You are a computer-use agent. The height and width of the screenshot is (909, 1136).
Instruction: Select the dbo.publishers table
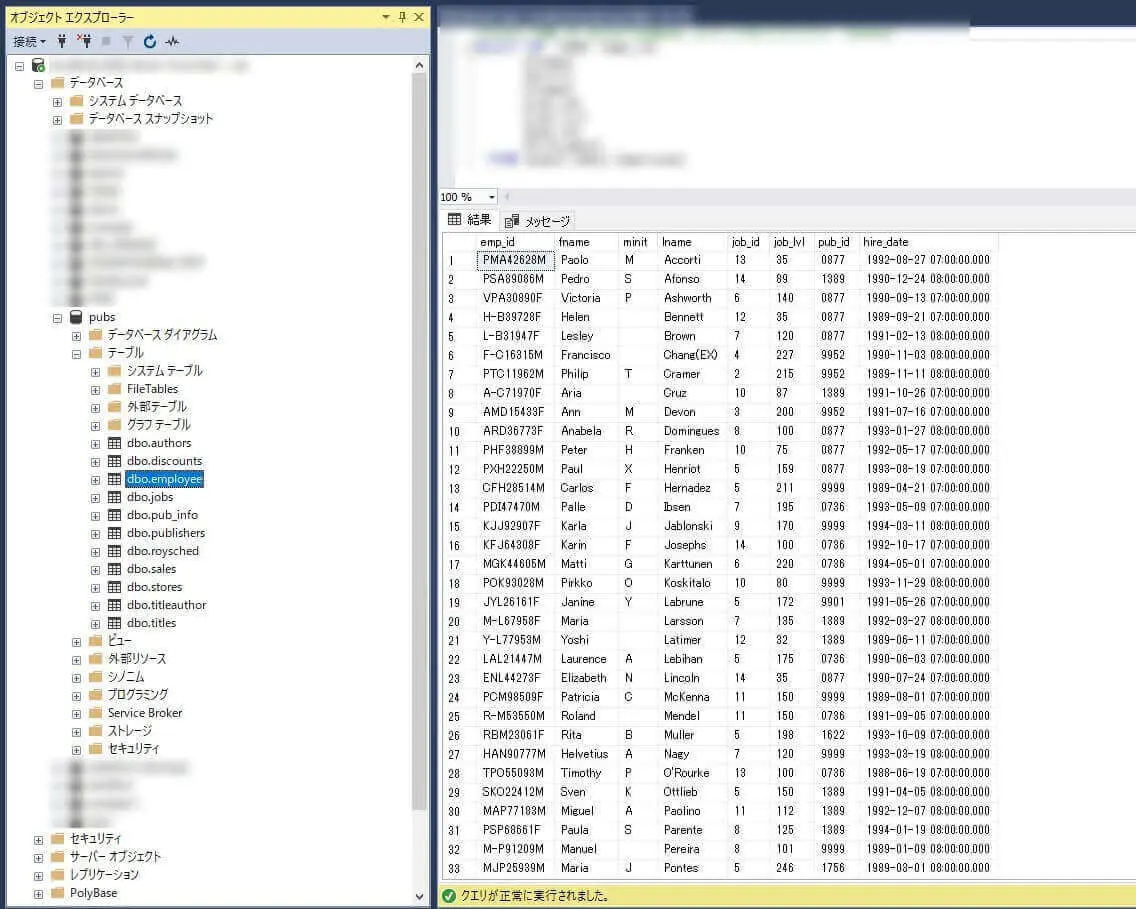pyautogui.click(x=166, y=533)
